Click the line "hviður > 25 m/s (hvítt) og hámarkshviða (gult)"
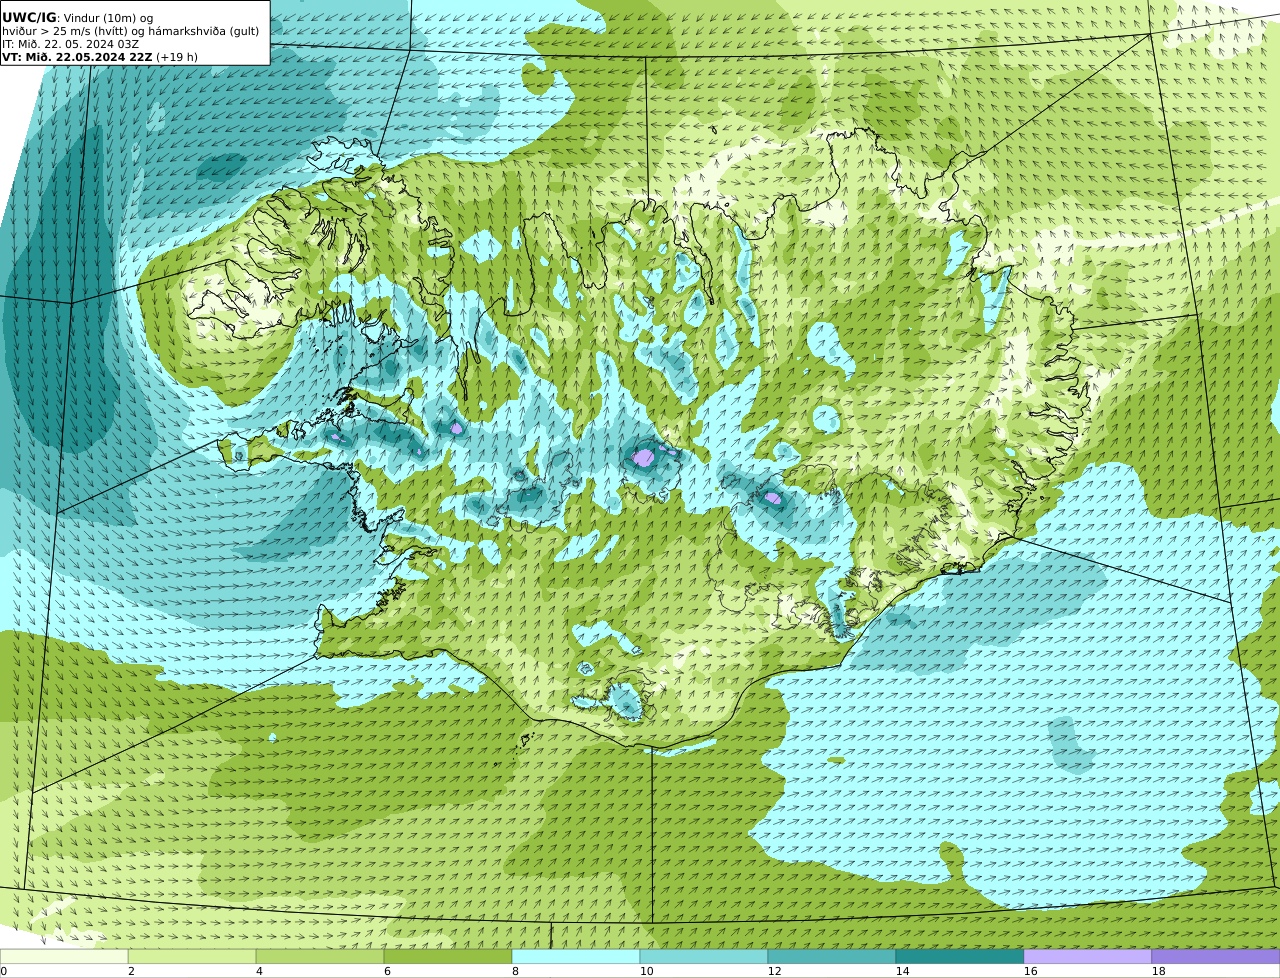The width and height of the screenshot is (1280, 978). pos(130,31)
